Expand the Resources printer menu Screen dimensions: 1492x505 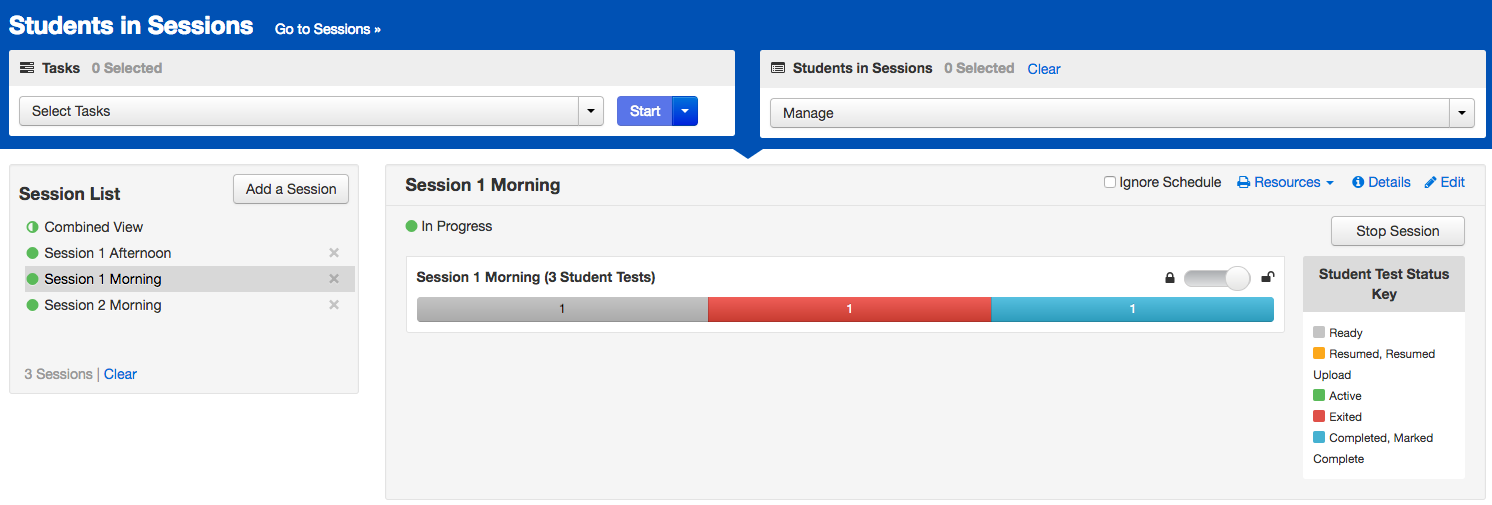(x=1285, y=182)
